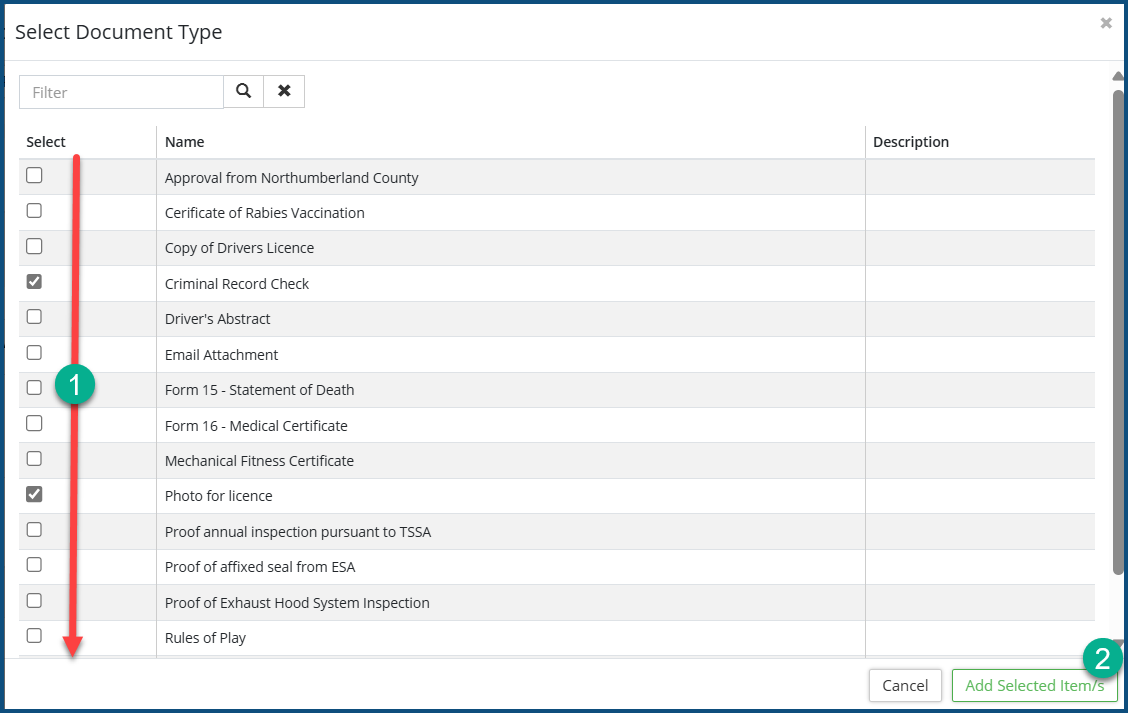Check Proof of affixed seal from ESA
This screenshot has width=1128, height=713.
click(x=34, y=565)
